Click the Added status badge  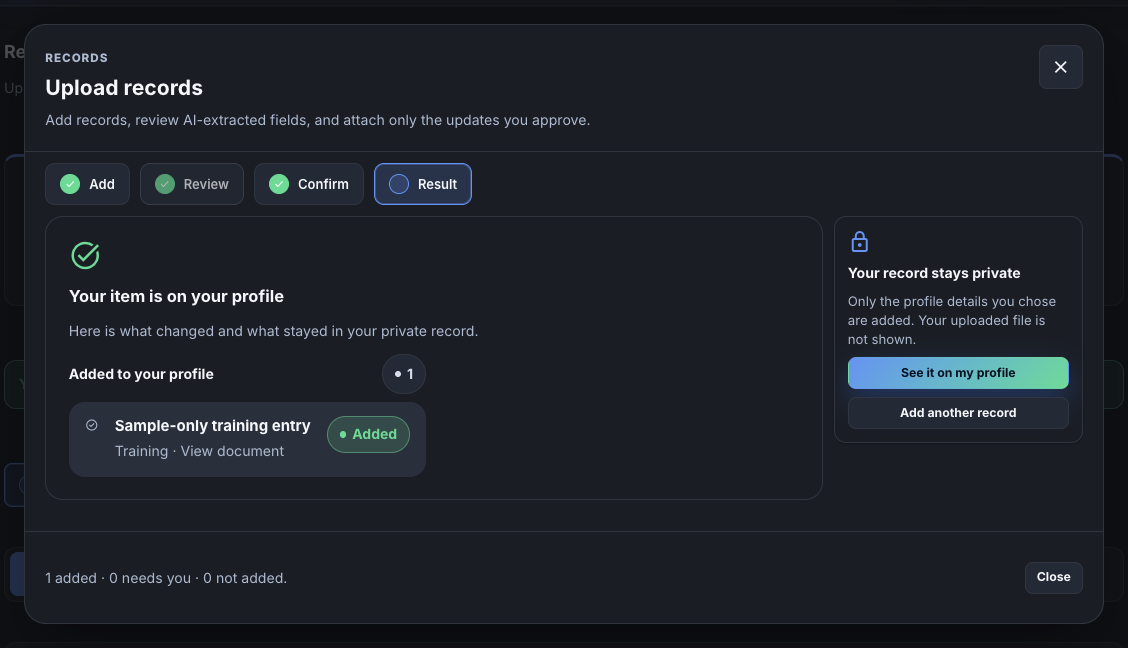point(368,434)
